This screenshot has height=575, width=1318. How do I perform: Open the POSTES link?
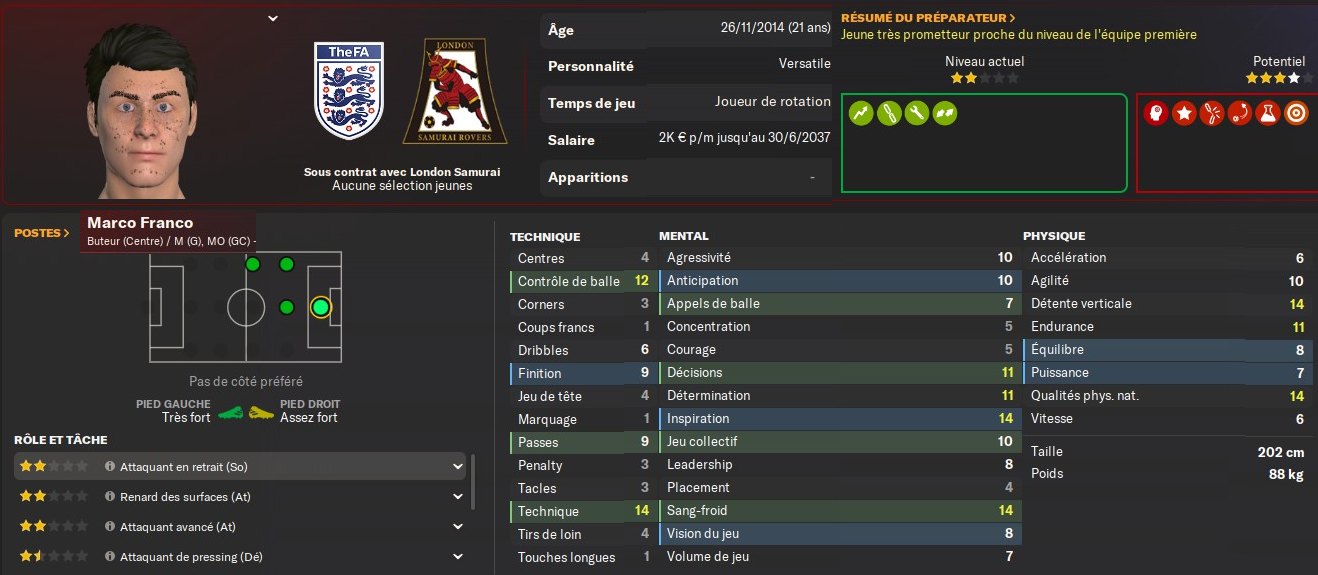[x=42, y=233]
